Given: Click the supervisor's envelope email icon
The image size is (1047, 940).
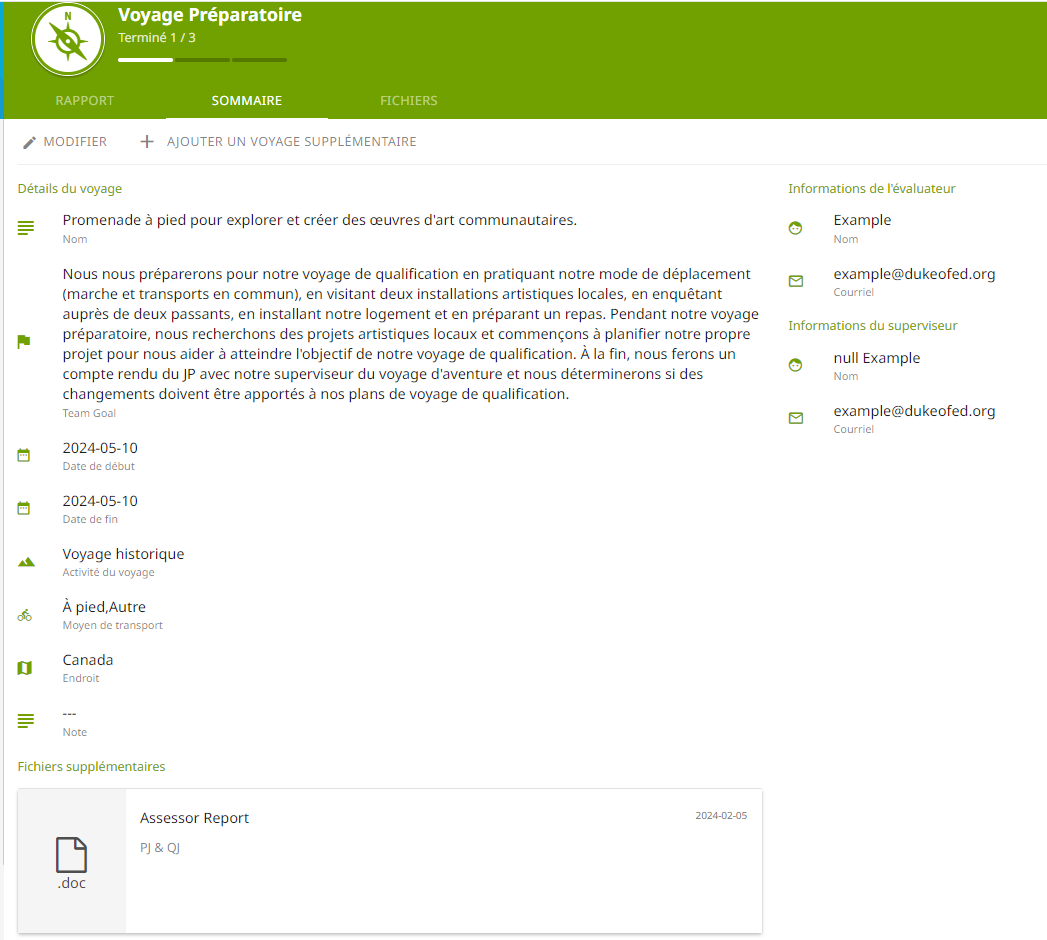Looking at the screenshot, I should [796, 418].
